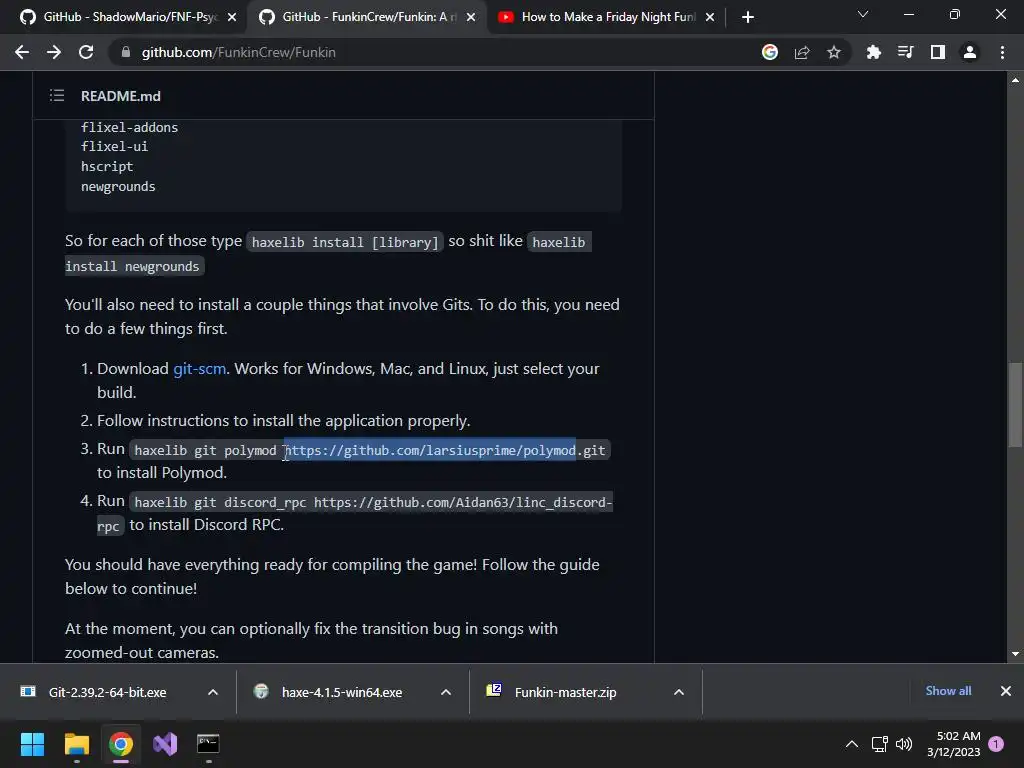Open clock and calendar 5:02 AM
Screen dimensions: 1024x768
(953, 744)
